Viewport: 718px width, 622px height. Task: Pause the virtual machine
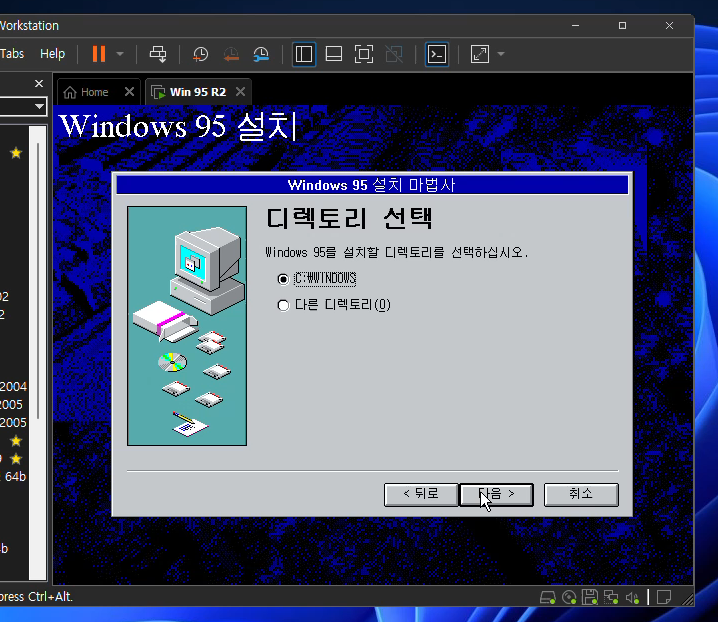click(99, 54)
